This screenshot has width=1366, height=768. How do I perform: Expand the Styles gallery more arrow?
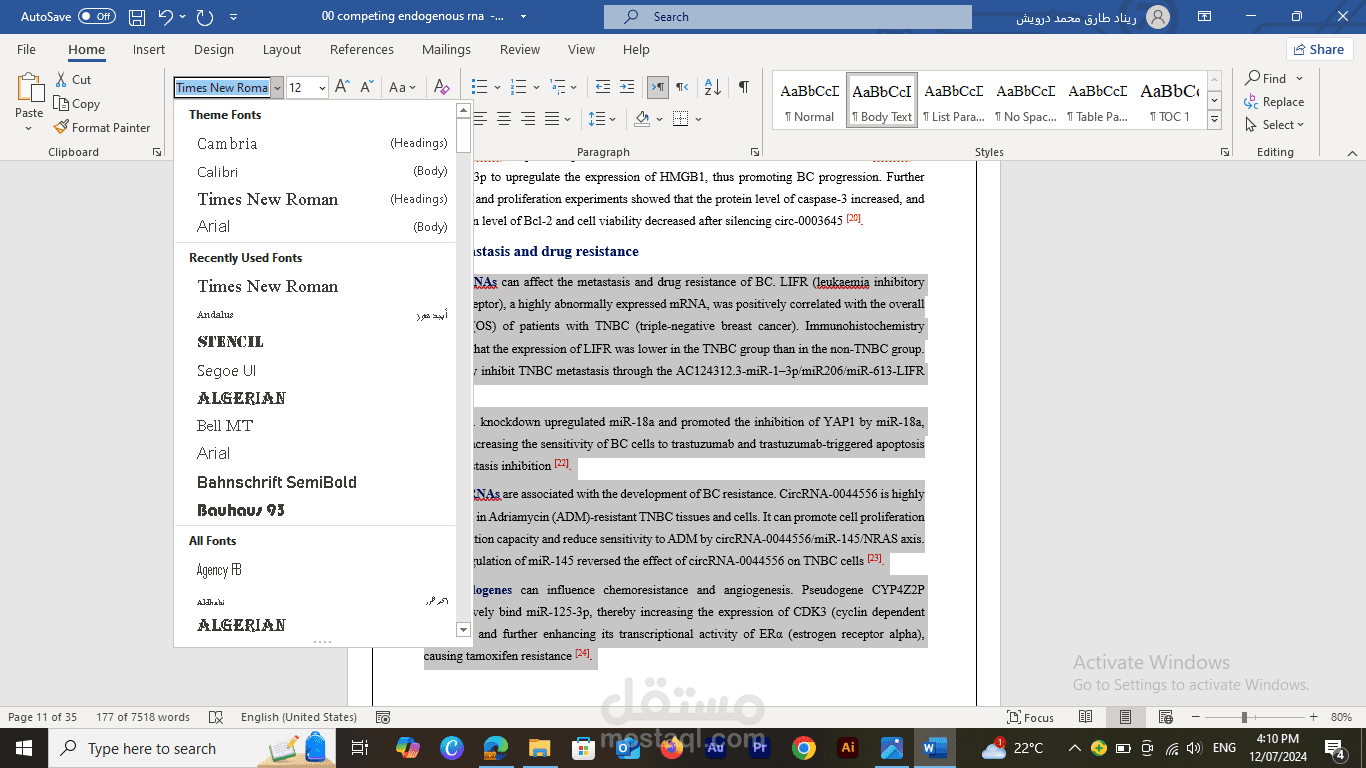[x=1214, y=120]
